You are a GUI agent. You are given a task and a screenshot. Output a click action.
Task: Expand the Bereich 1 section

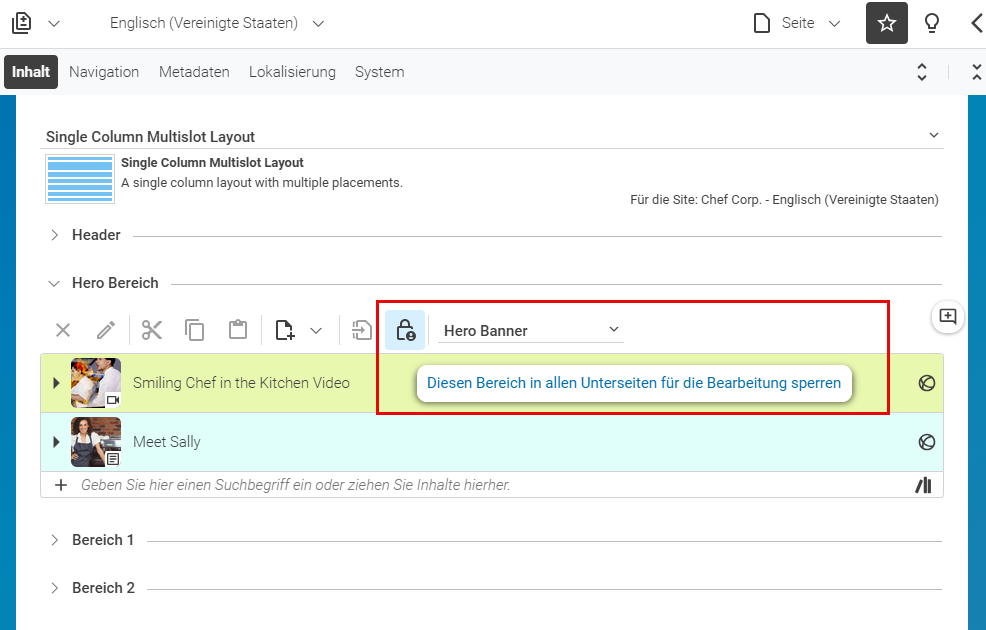(55, 540)
